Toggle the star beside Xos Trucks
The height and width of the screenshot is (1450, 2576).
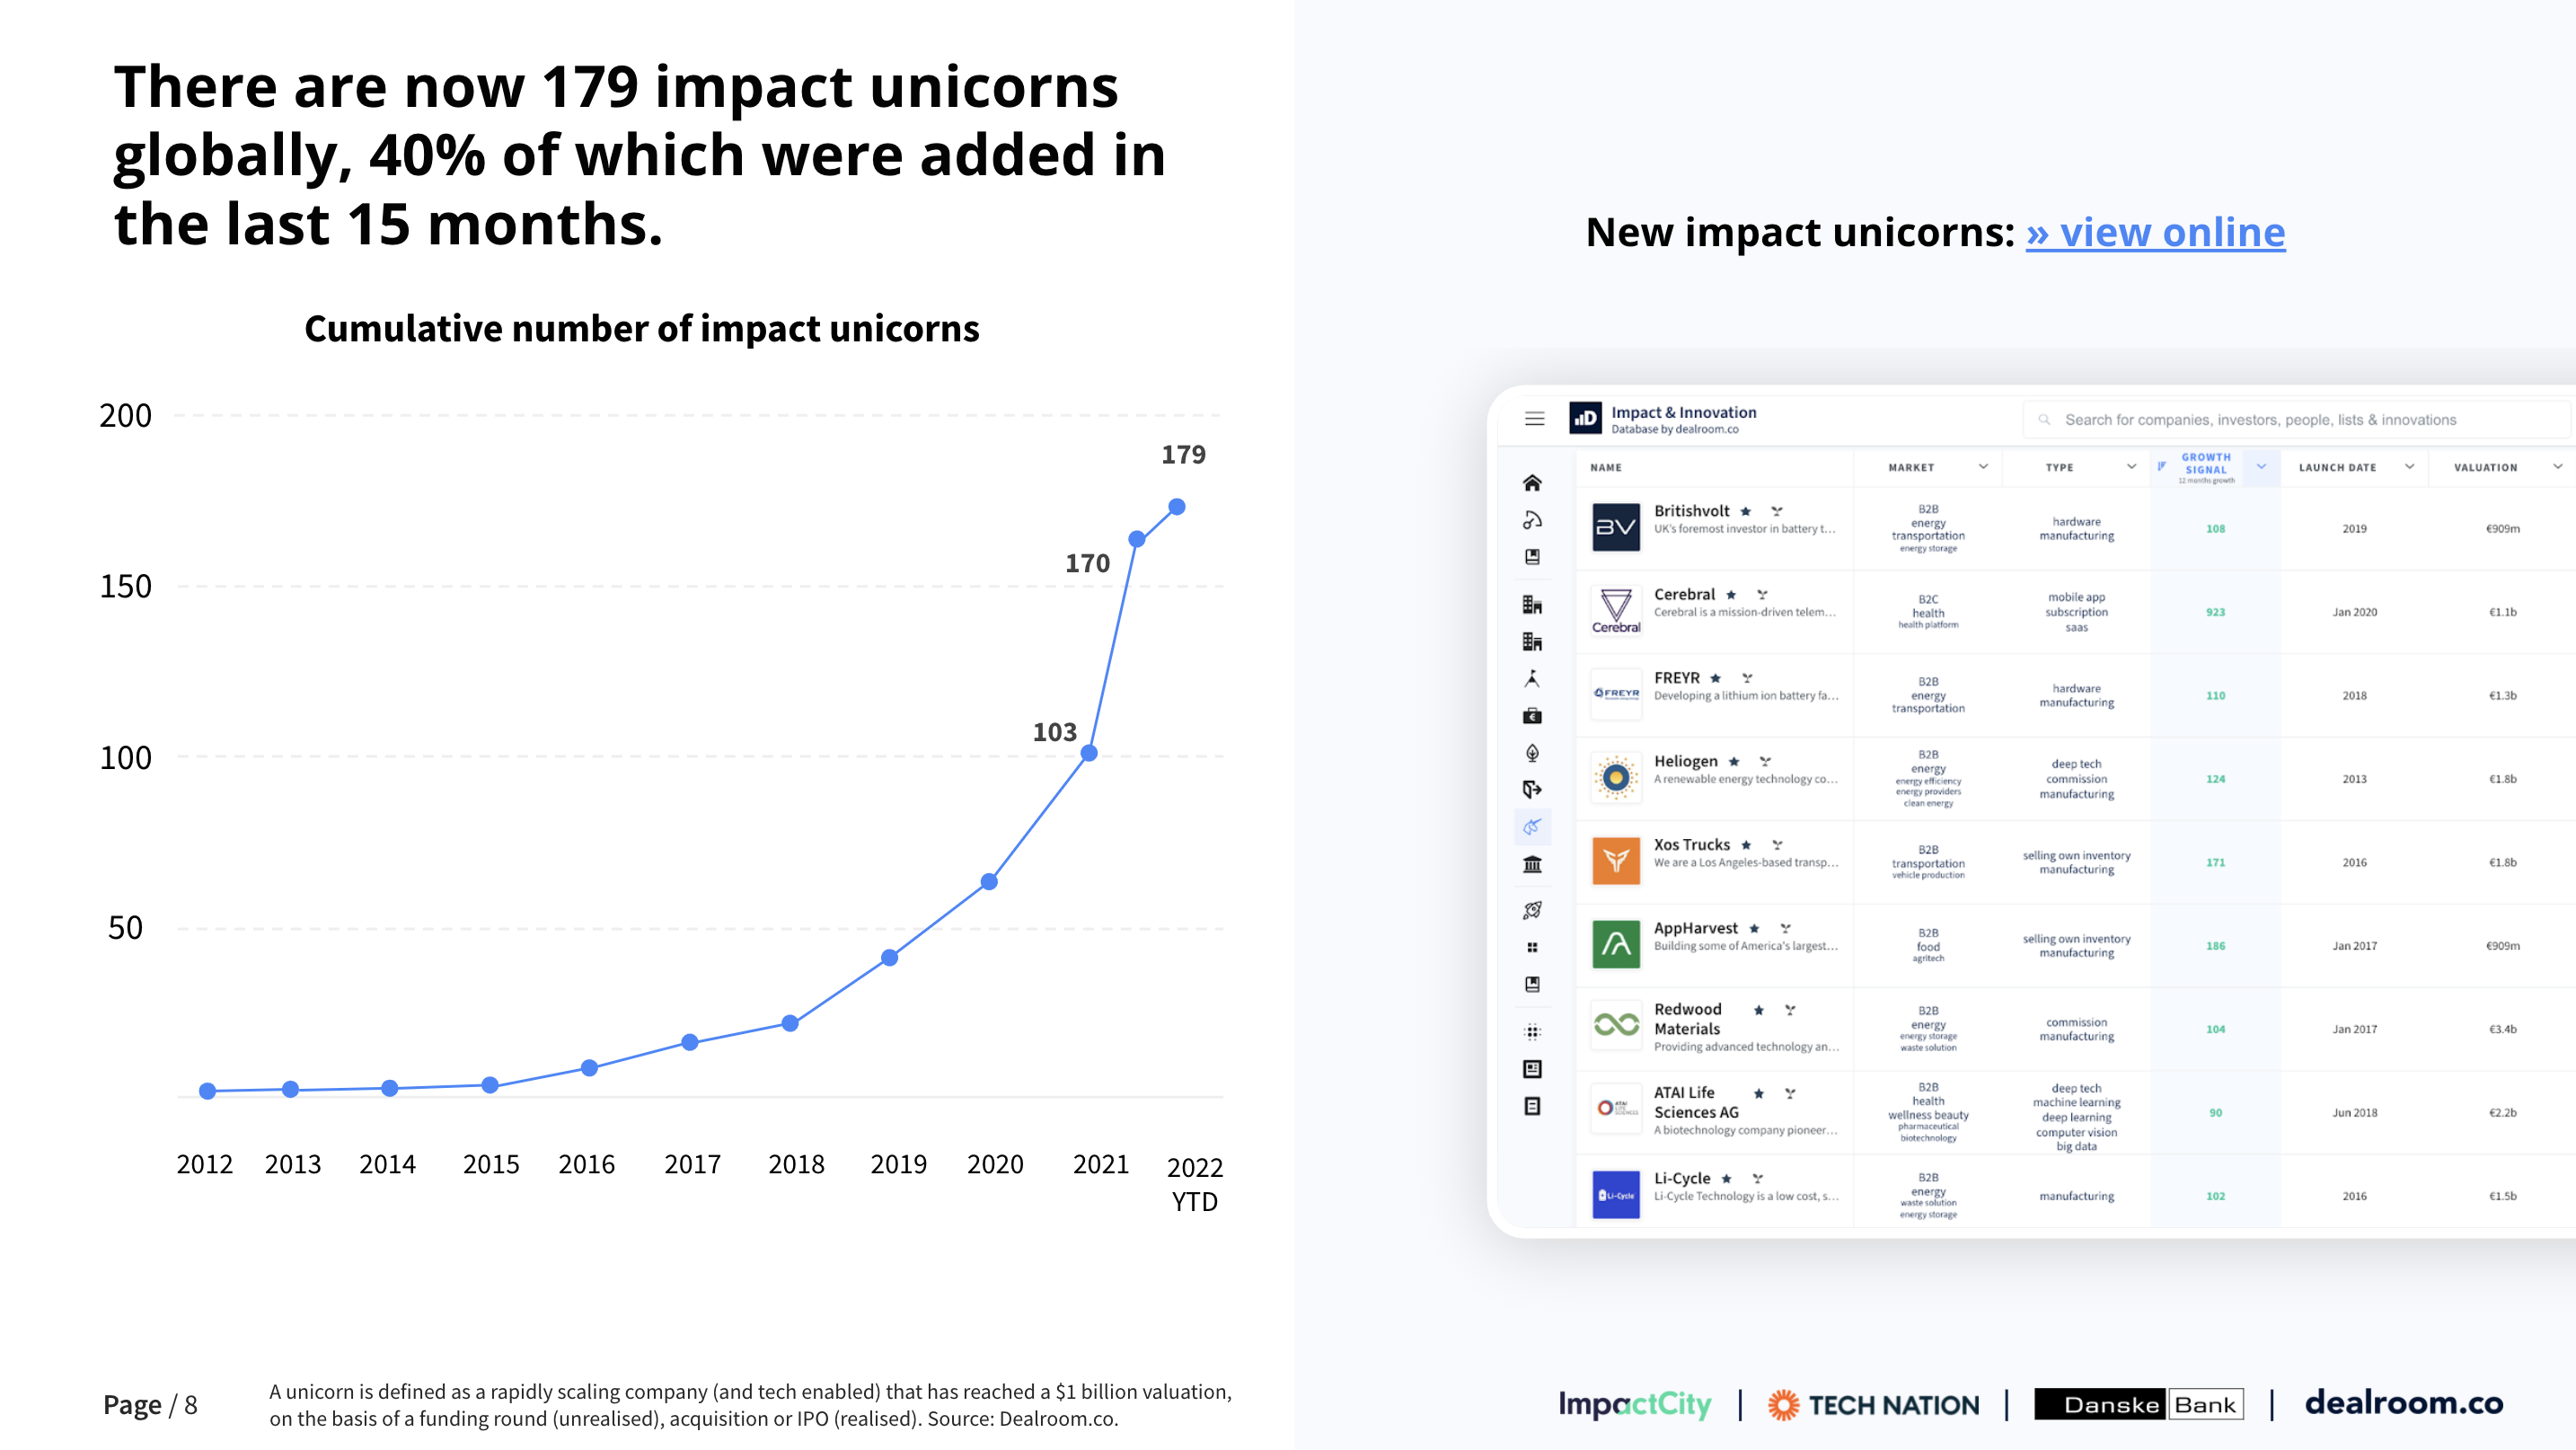(x=1746, y=845)
